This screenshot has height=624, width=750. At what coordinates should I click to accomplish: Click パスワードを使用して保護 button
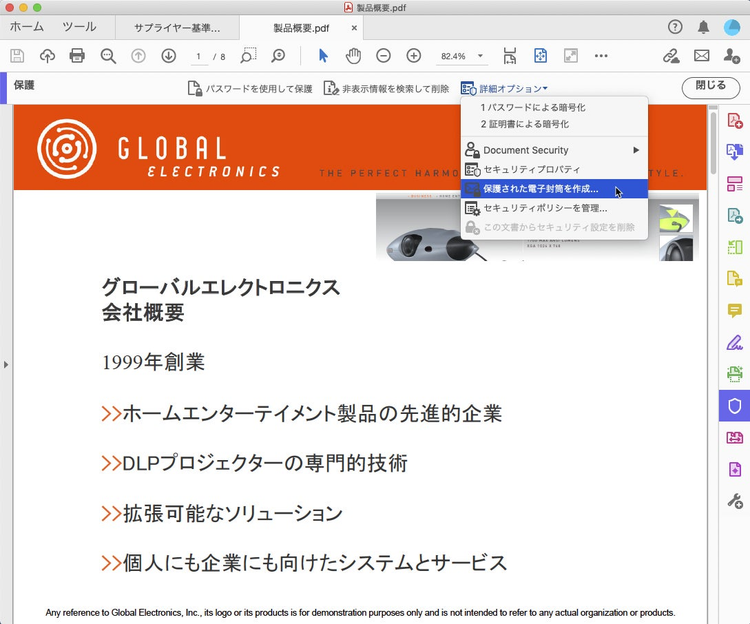click(250, 88)
